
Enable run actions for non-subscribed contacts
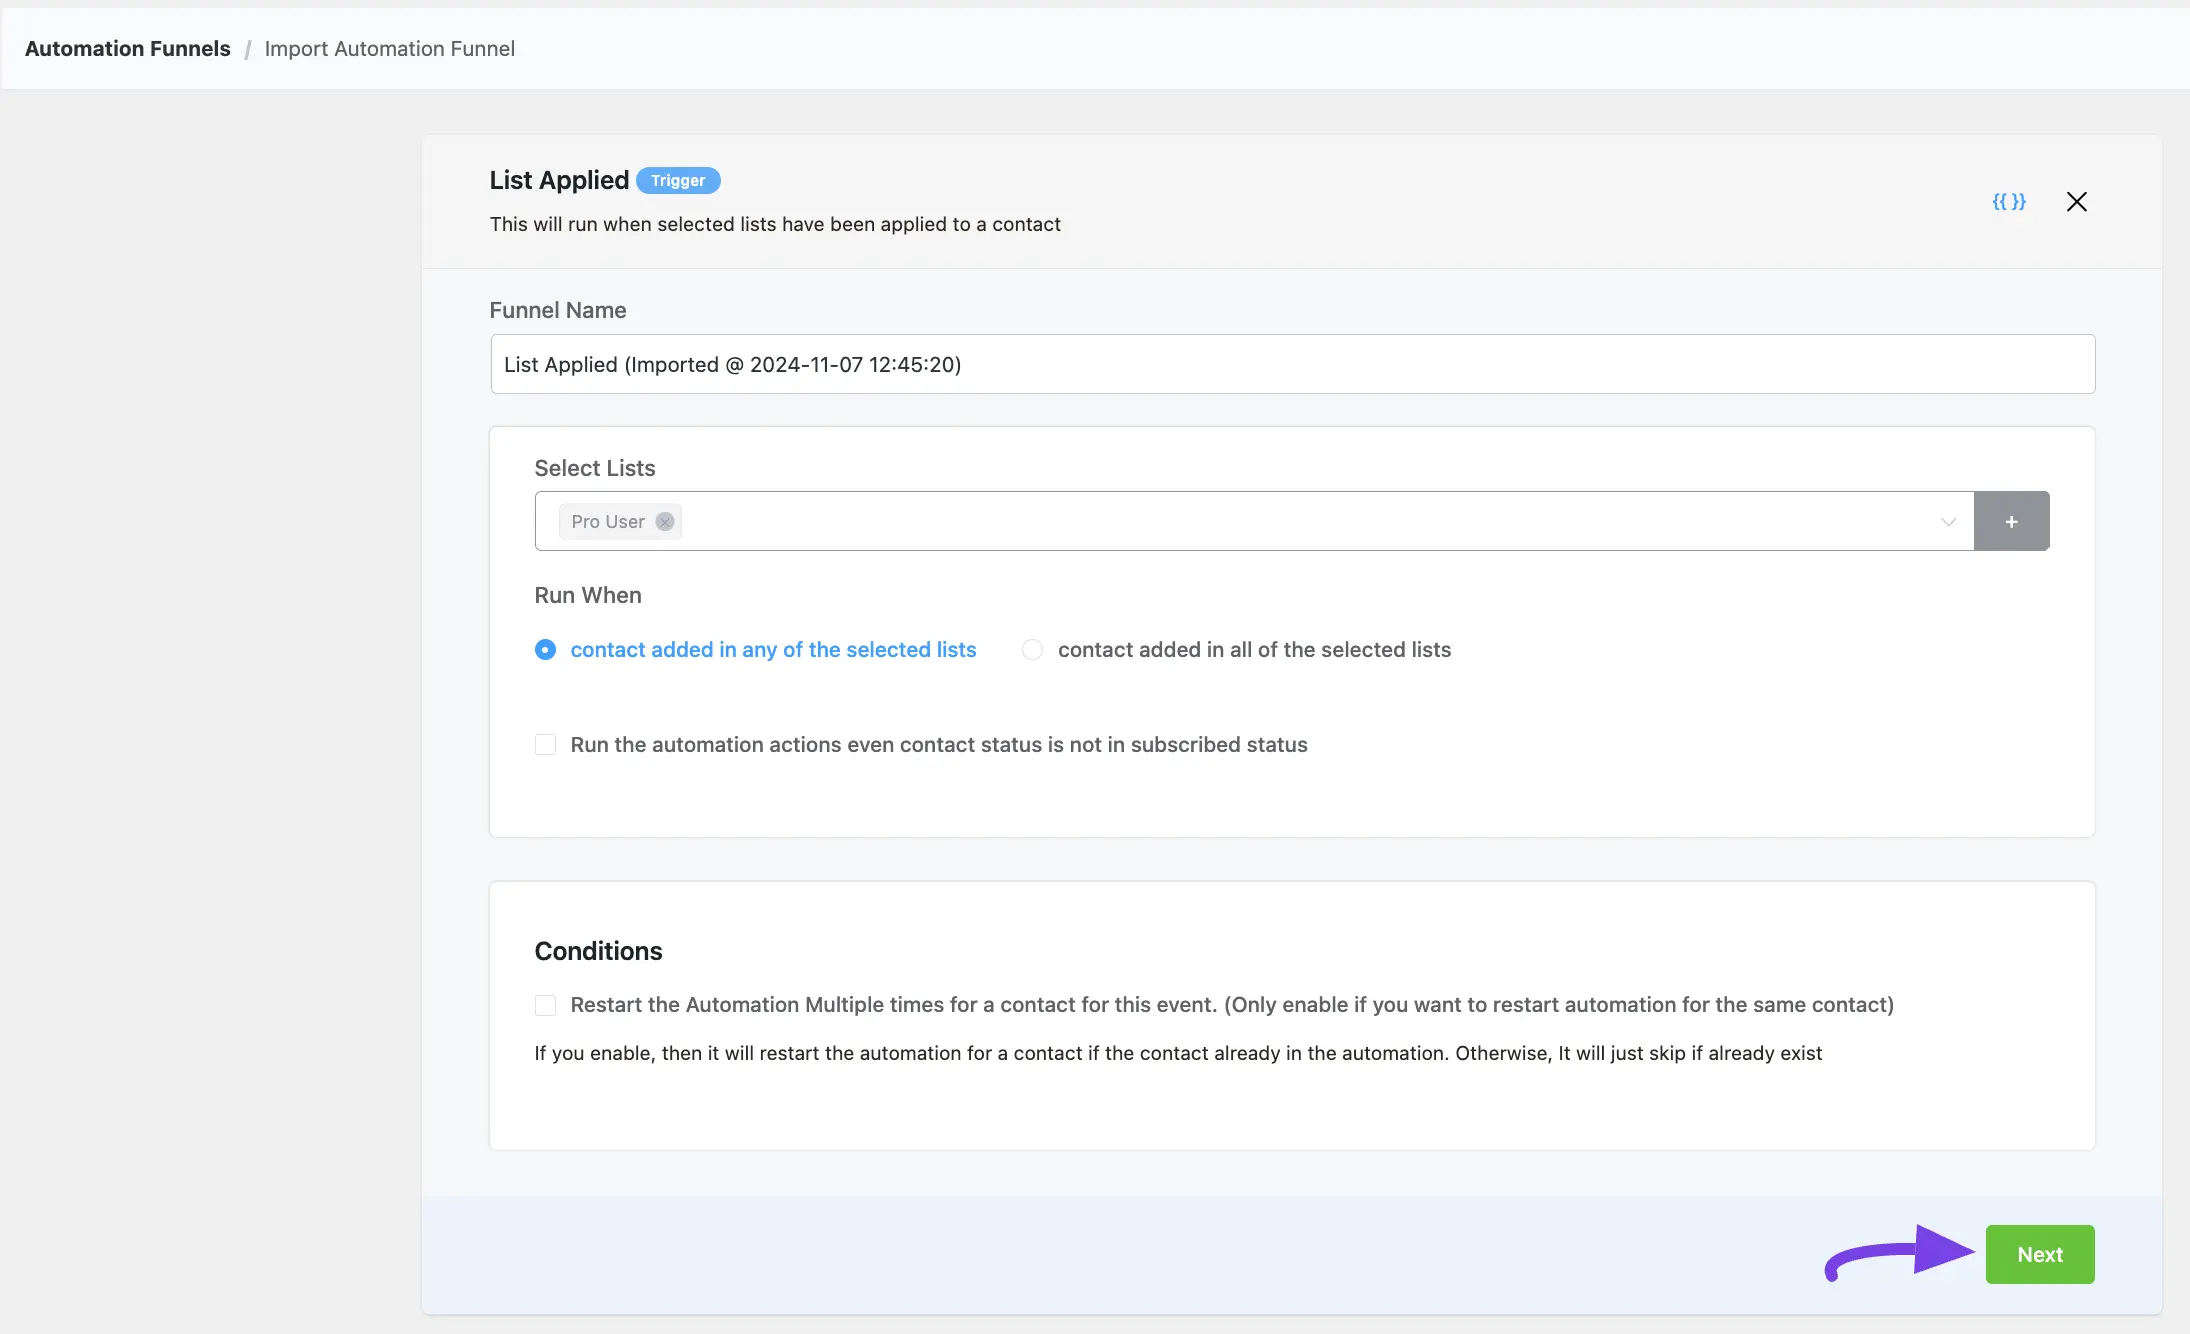tap(545, 745)
